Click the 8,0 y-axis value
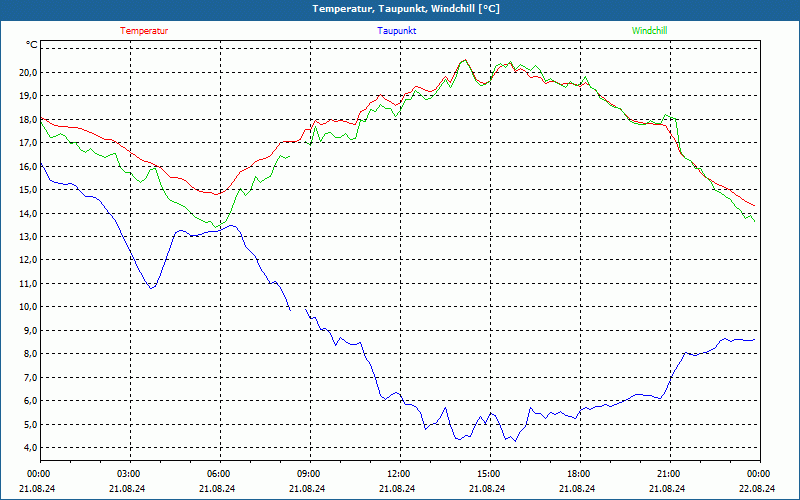Image resolution: width=800 pixels, height=500 pixels. (x=30, y=354)
